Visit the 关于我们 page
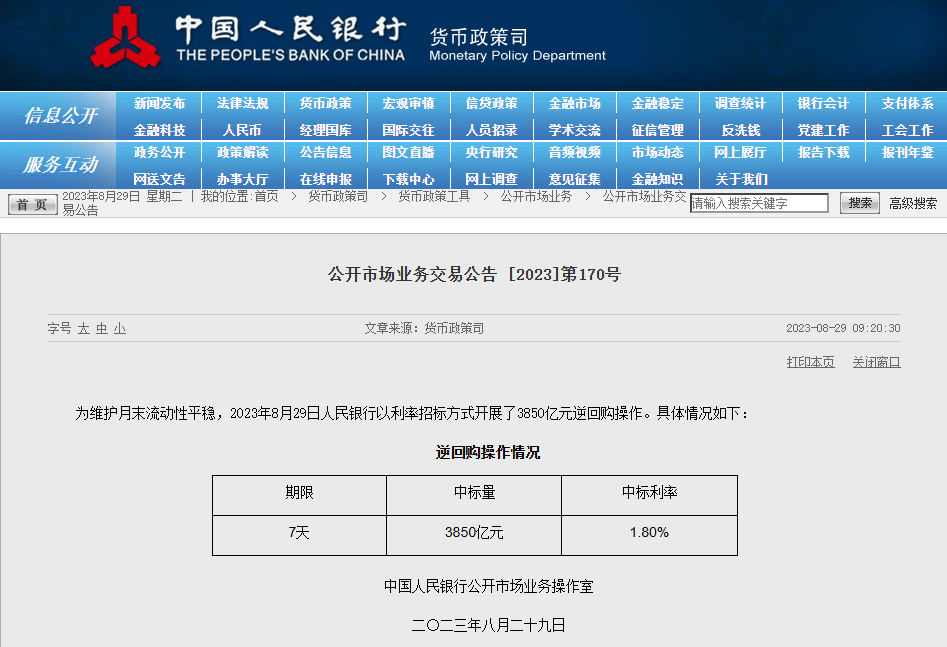 coord(740,179)
